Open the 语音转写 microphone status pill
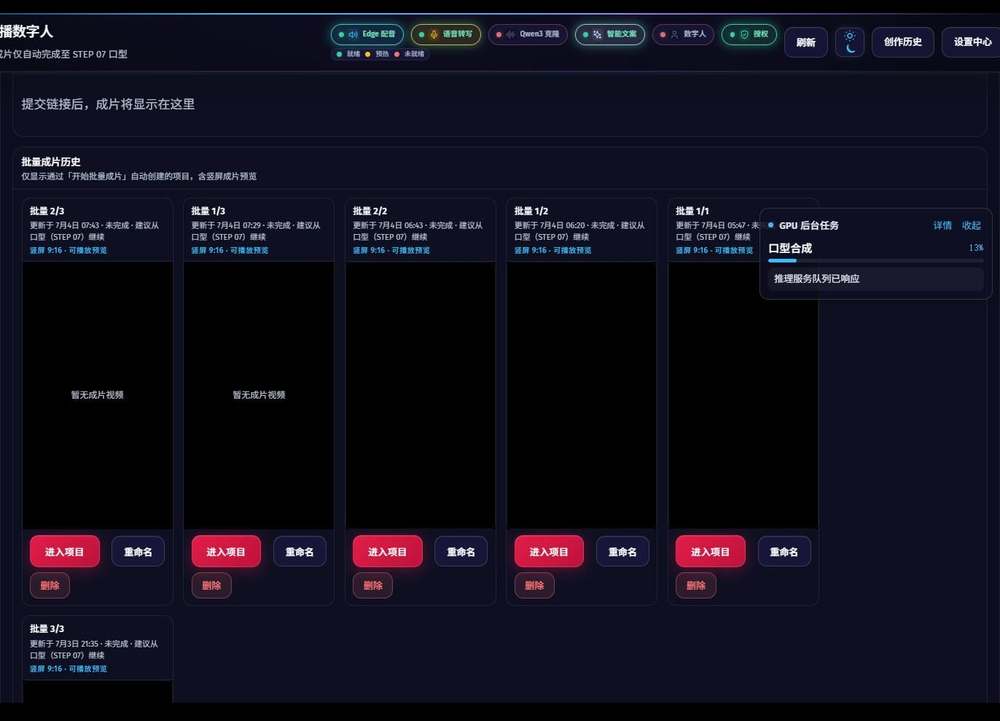1000x721 pixels. (x=446, y=34)
